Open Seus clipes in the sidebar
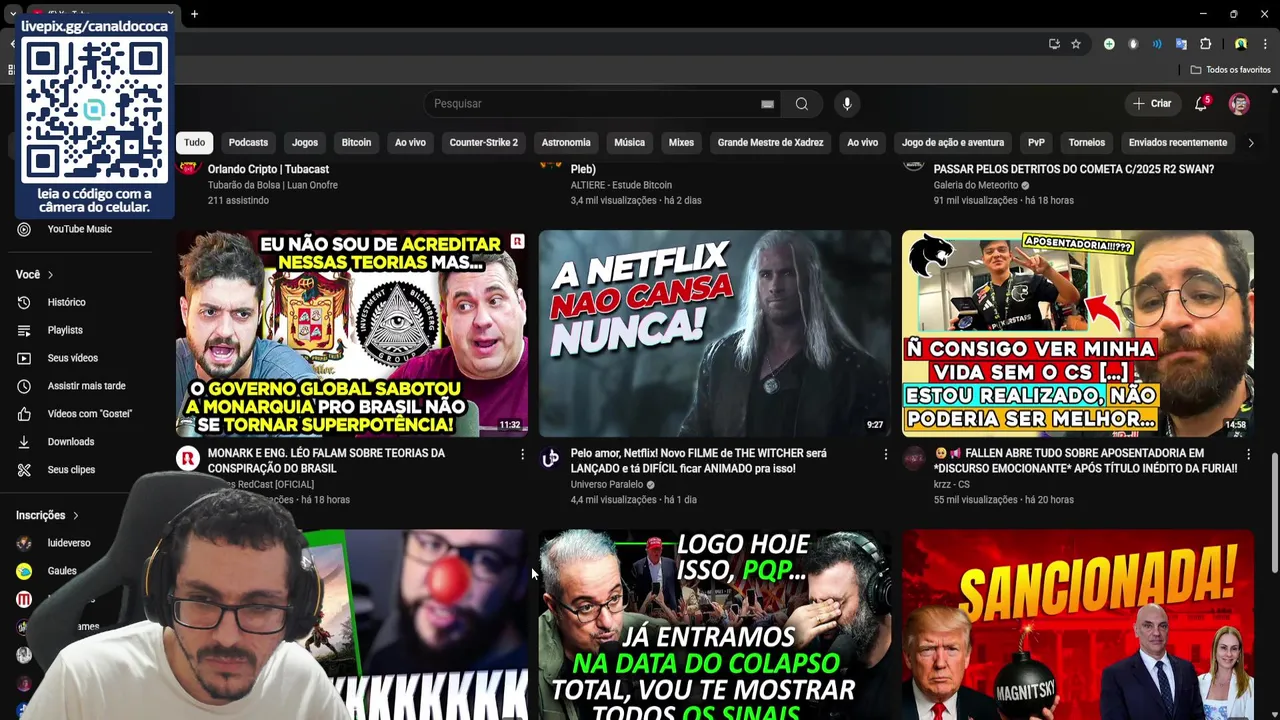 tap(71, 470)
